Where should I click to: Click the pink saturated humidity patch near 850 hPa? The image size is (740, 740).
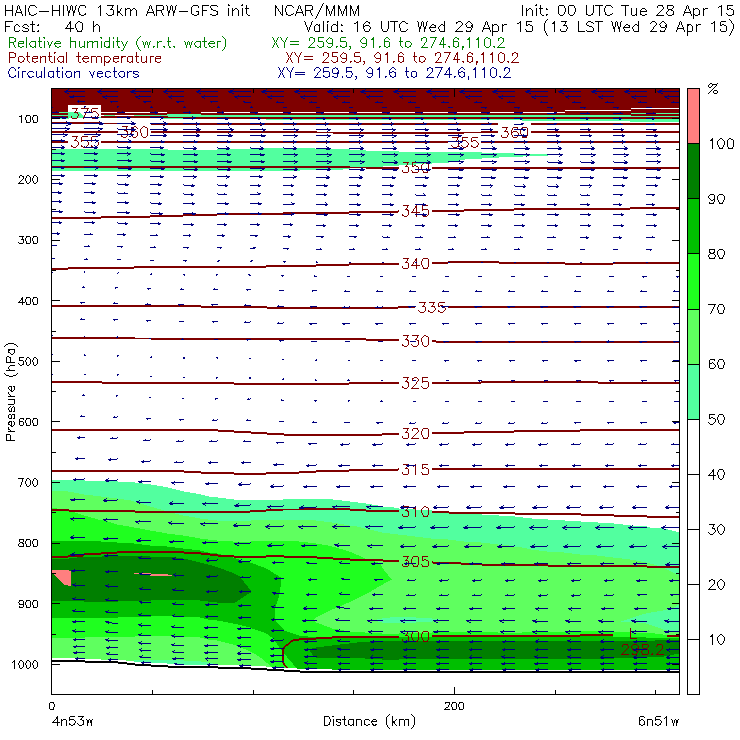pyautogui.click(x=62, y=578)
